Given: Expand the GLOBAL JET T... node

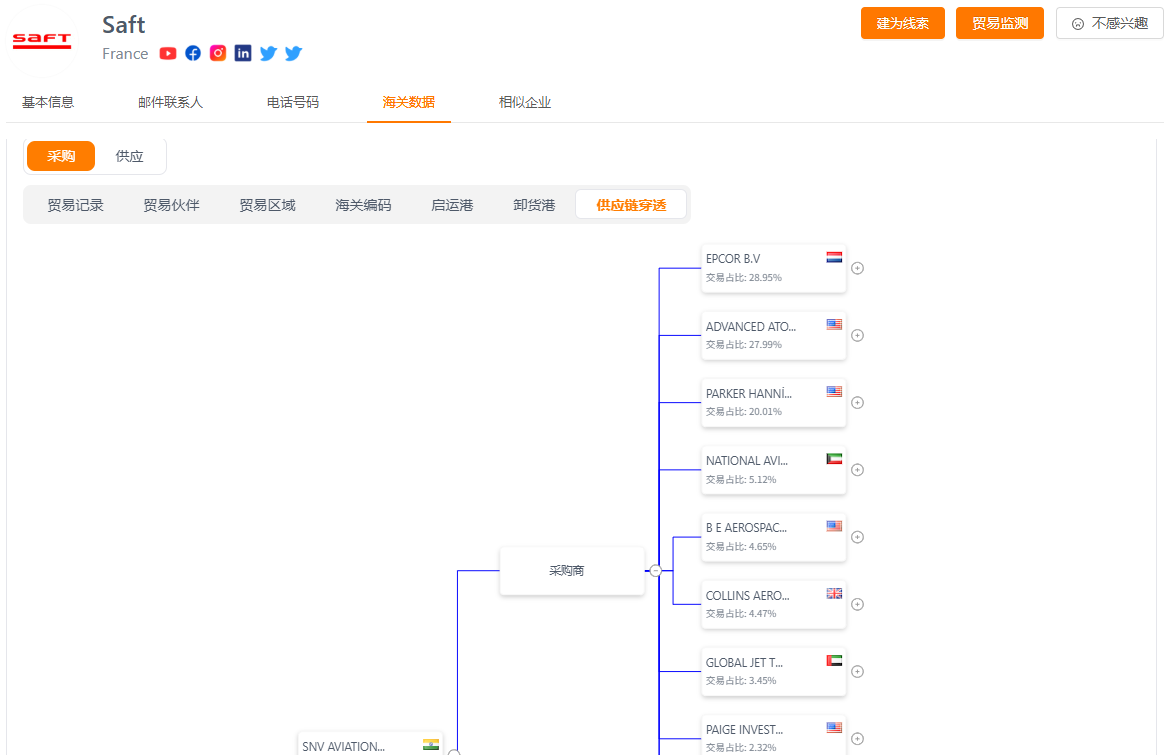Looking at the screenshot, I should [x=857, y=672].
